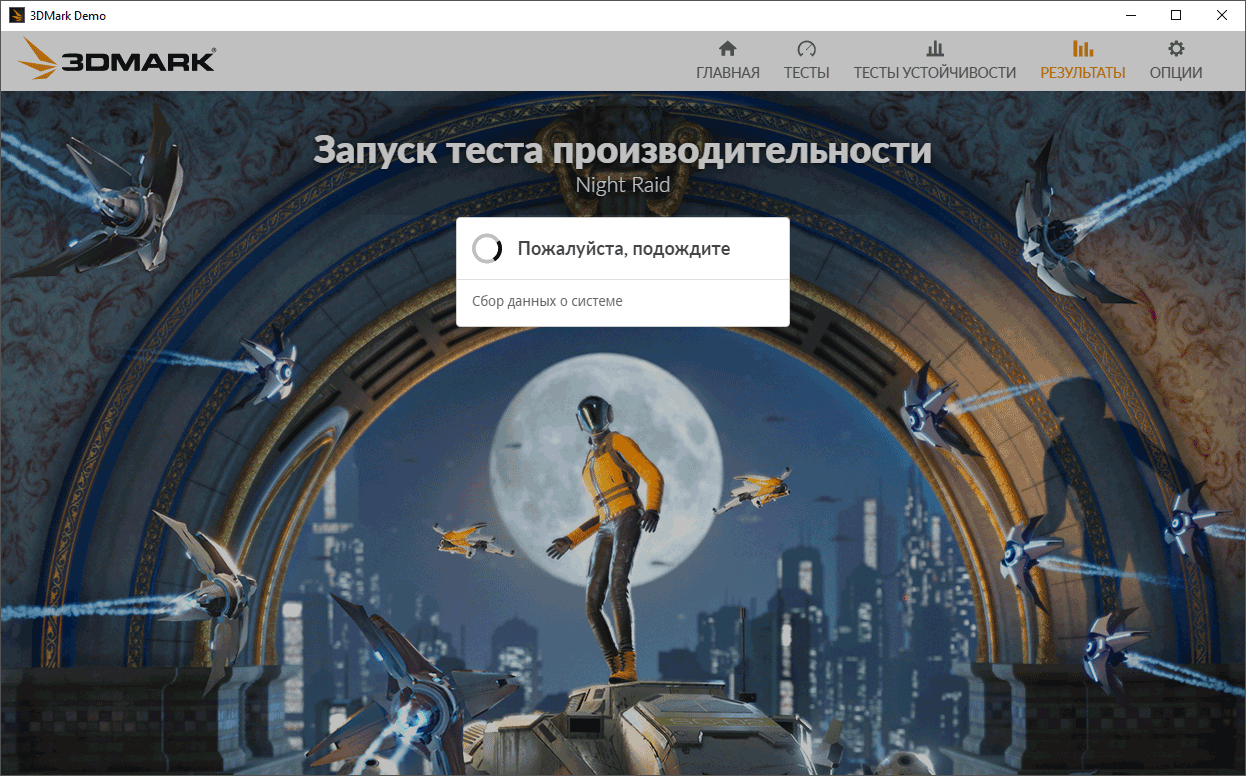Viewport: 1246px width, 776px height.
Task: Close the 3DMark Demo window
Action: [1222, 15]
